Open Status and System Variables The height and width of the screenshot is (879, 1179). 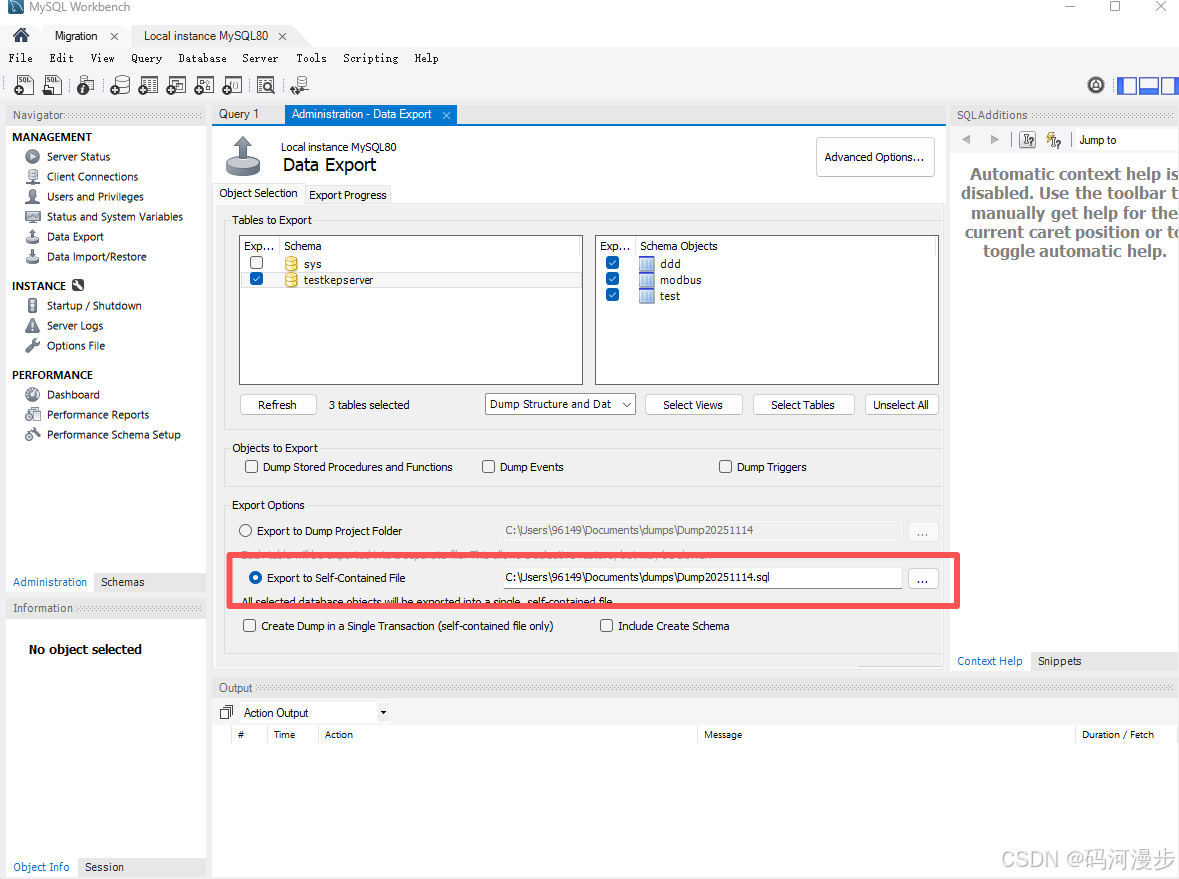(x=114, y=217)
